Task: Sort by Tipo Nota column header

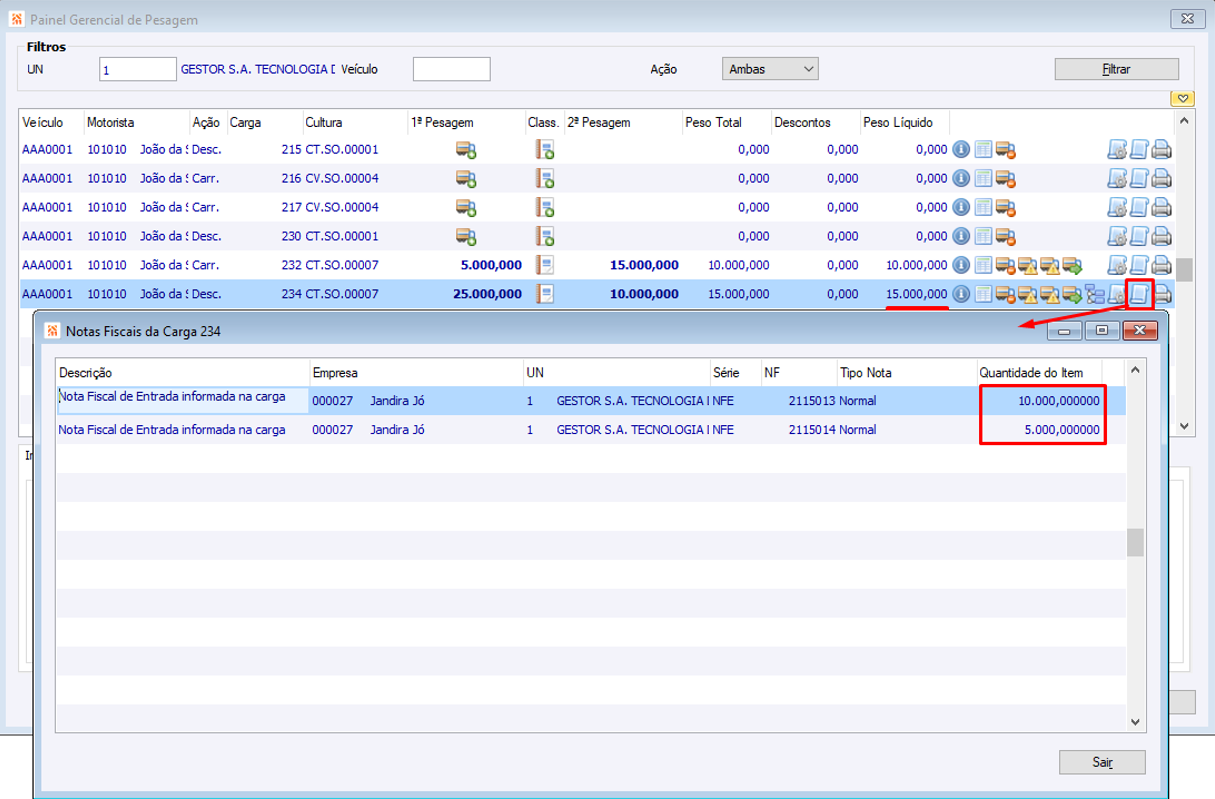Action: (x=906, y=373)
